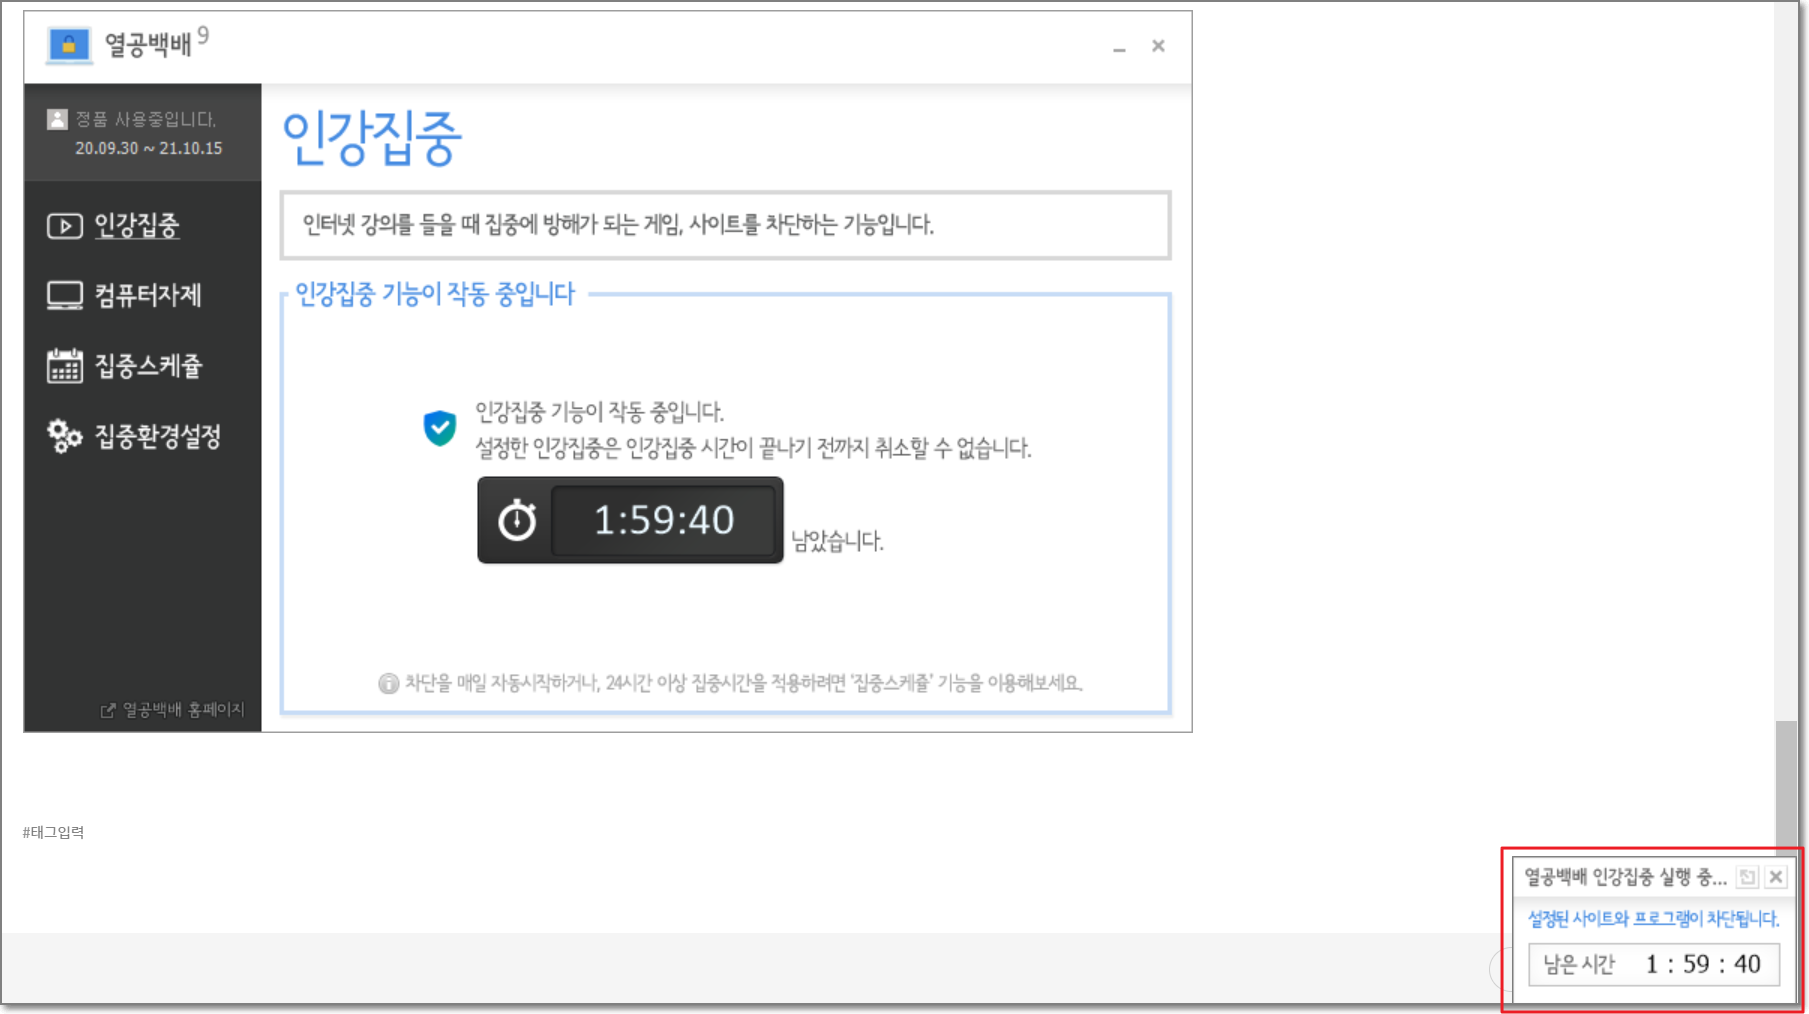Click the external link icon by 열공백배 홈페이지

click(108, 710)
